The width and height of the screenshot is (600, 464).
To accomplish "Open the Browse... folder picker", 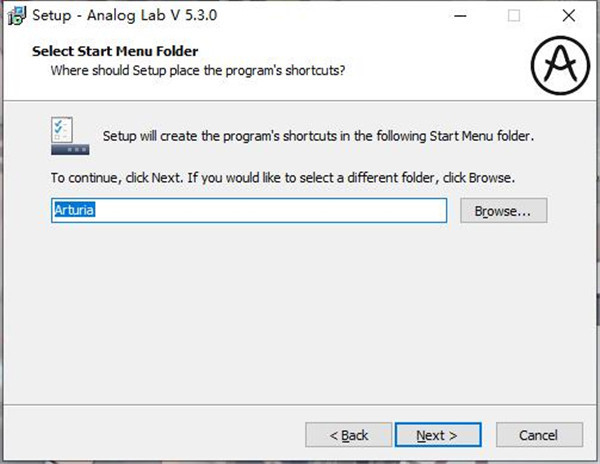I will point(504,210).
